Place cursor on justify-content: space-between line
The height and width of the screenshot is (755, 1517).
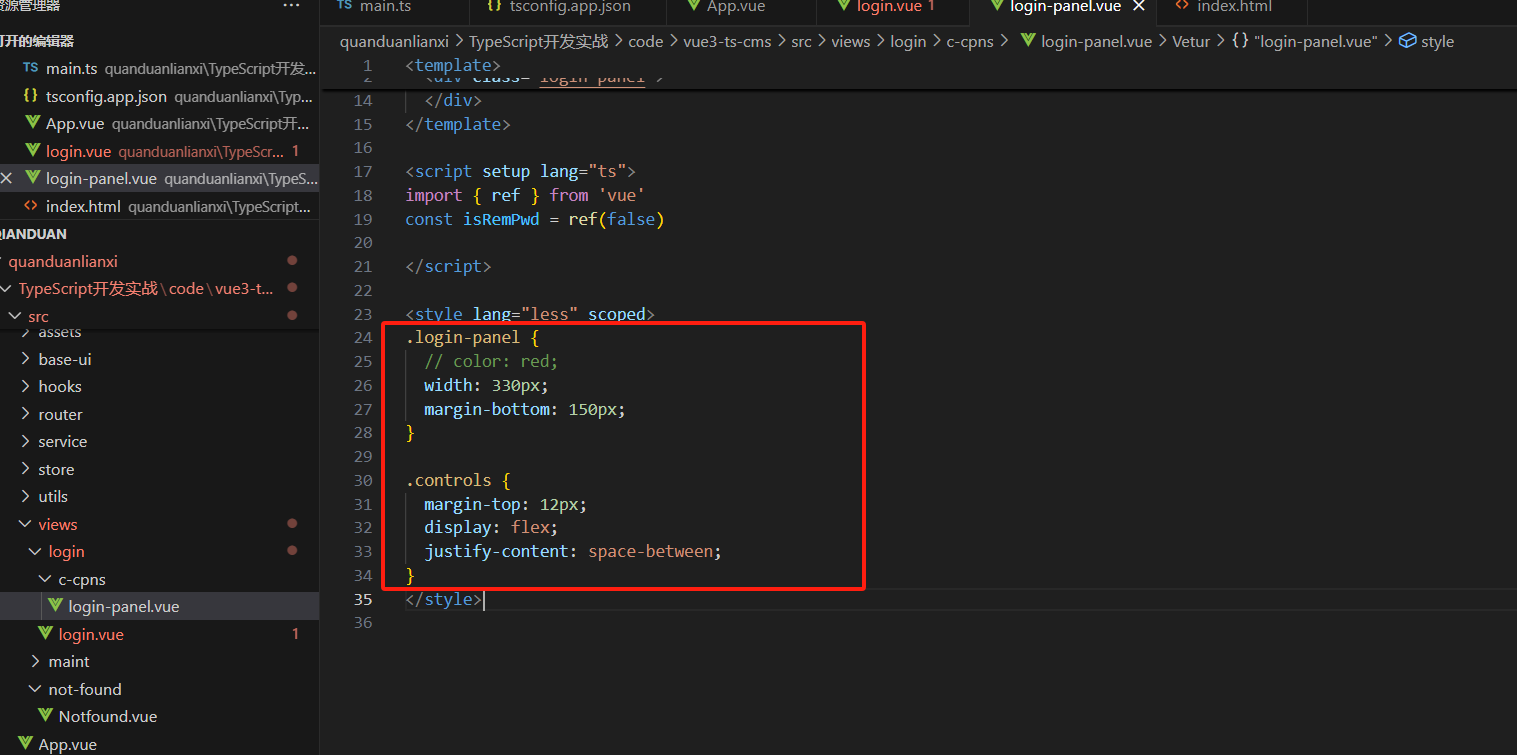point(572,551)
